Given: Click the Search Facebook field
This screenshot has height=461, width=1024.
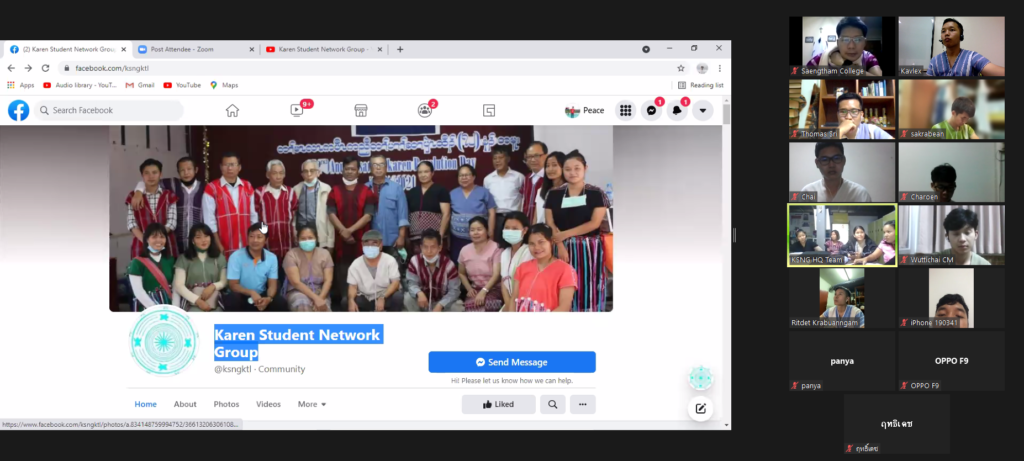Looking at the screenshot, I should click(108, 110).
